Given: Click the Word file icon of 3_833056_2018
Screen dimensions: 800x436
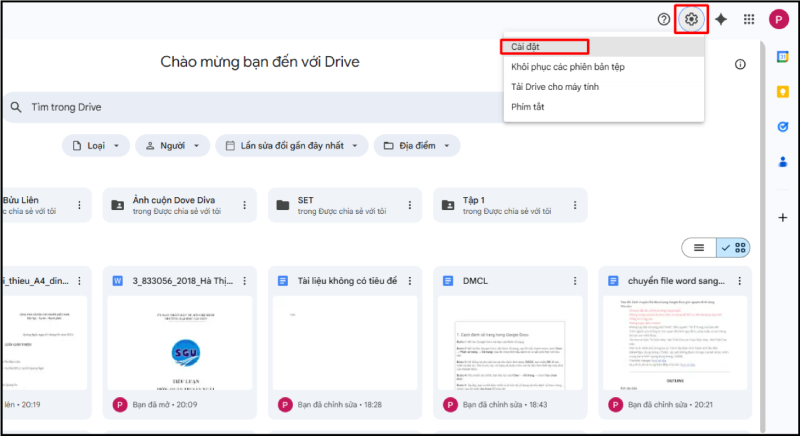Looking at the screenshot, I should coord(117,281).
